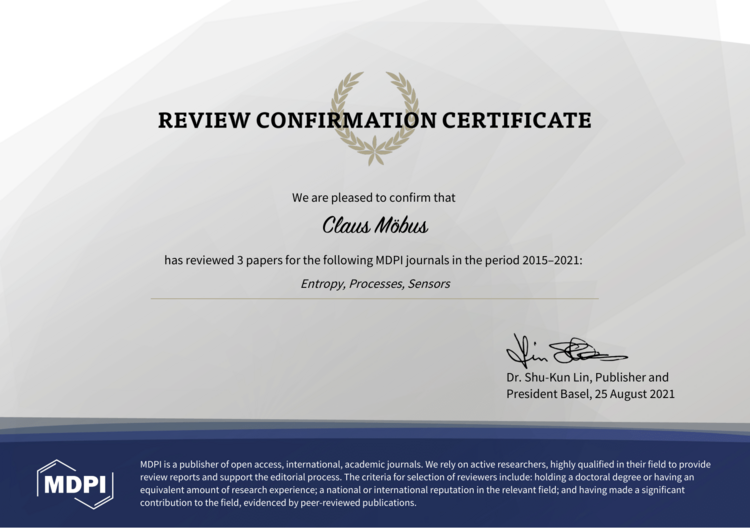Click footer line starting "contribution to the field, evidenced"

coord(278,503)
